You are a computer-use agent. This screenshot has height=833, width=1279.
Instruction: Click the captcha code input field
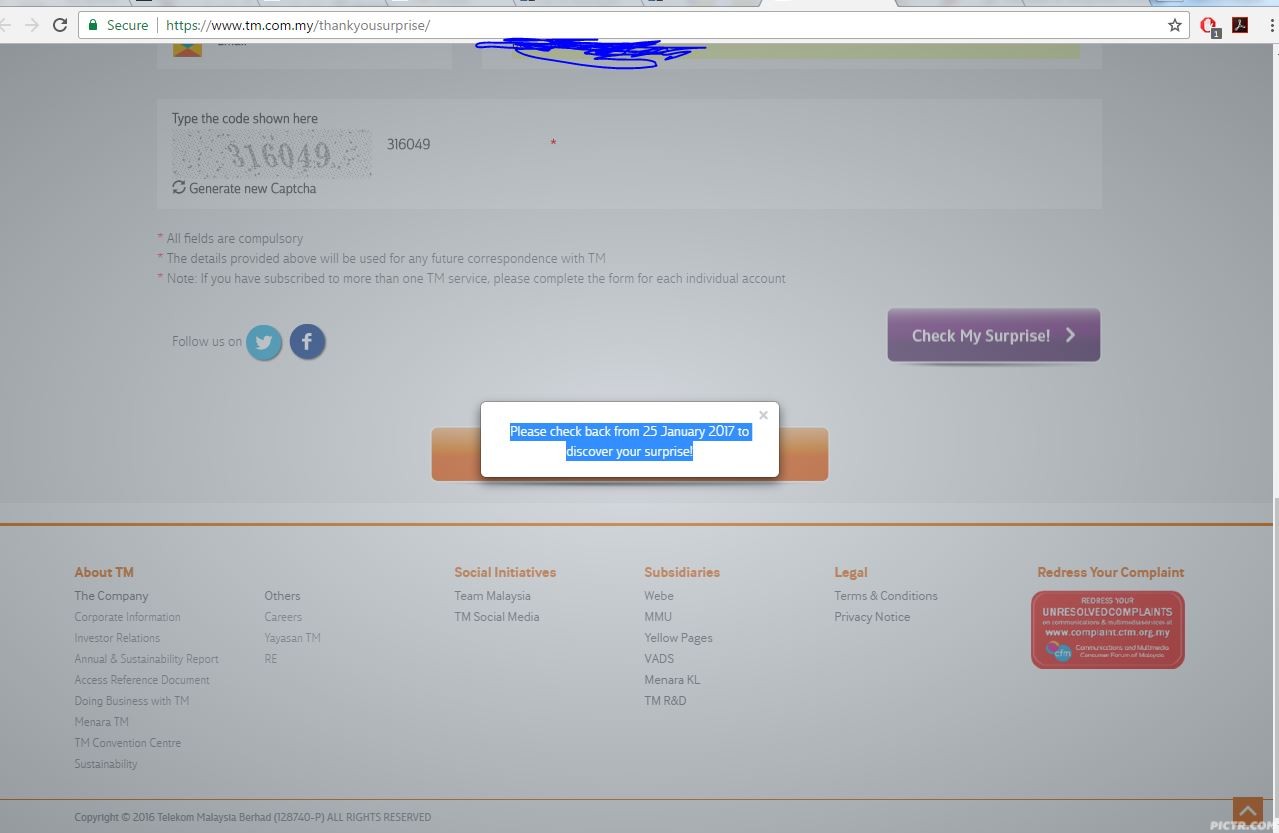click(x=460, y=145)
